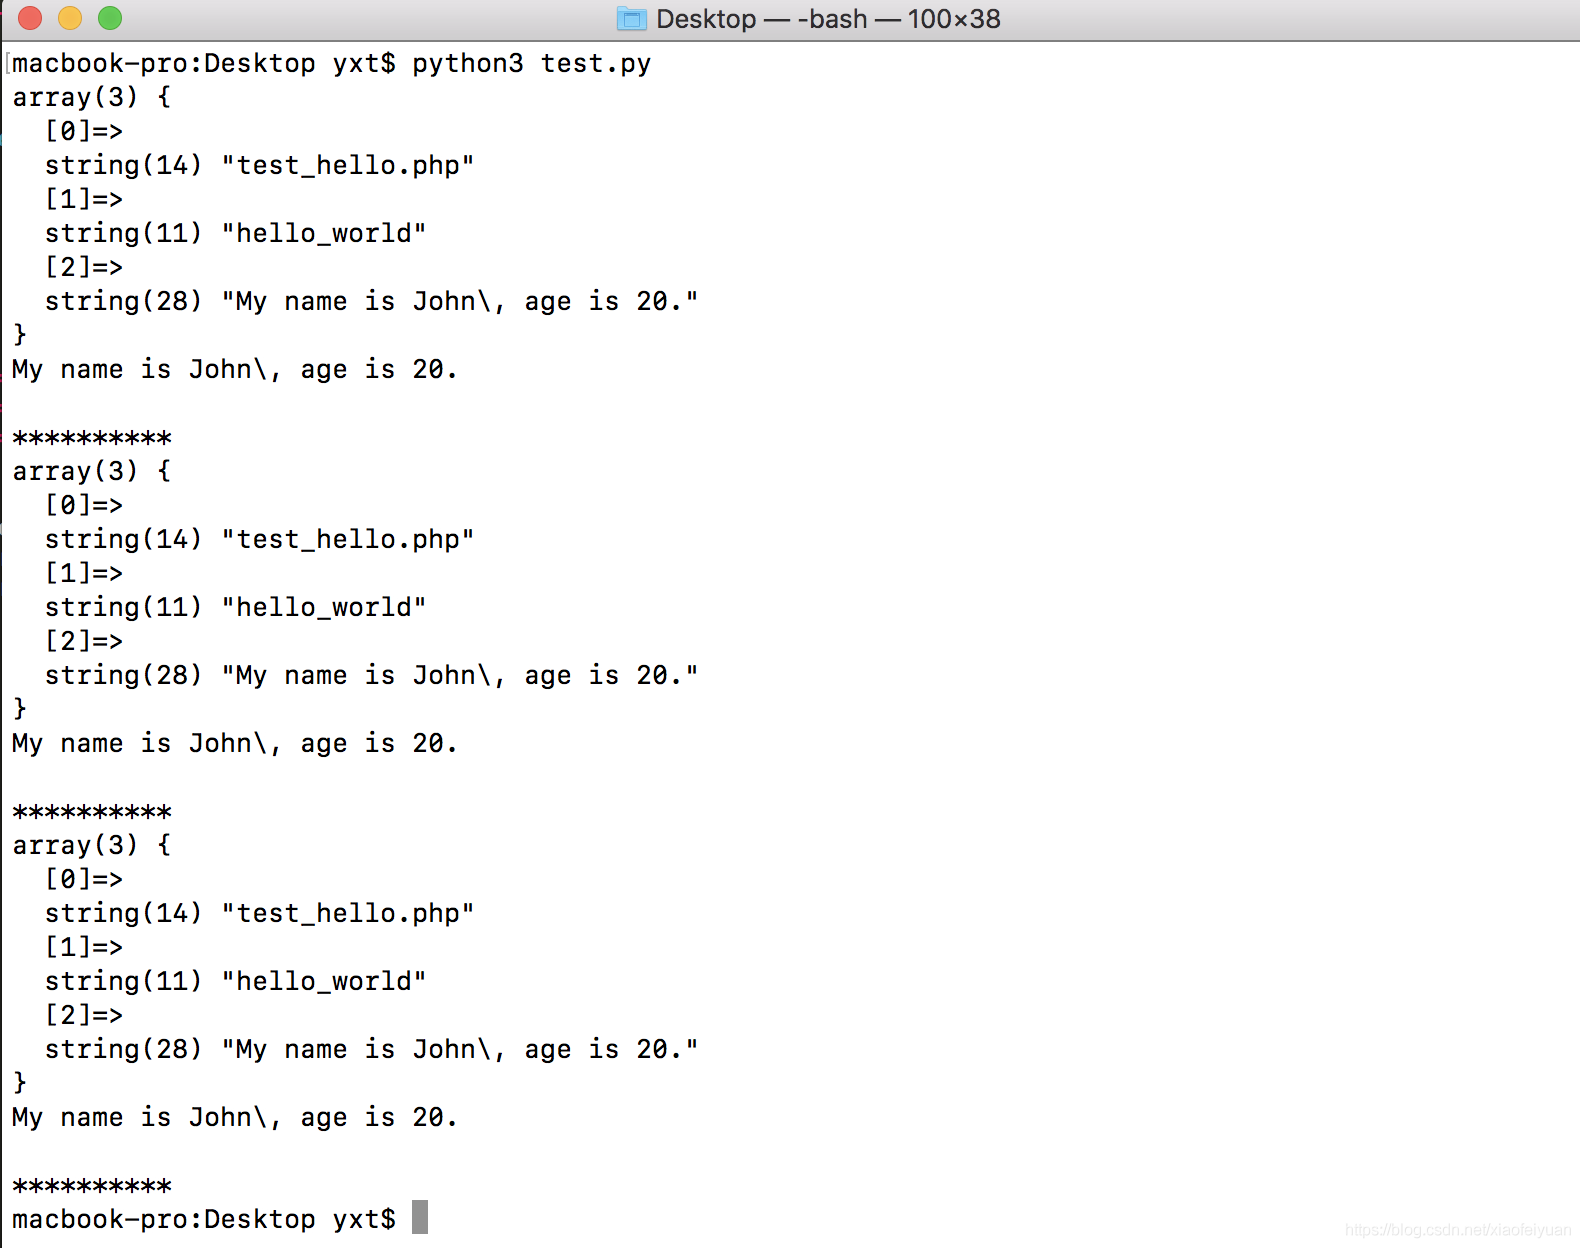1580x1248 pixels.
Task: Click the yellow minimize window button
Action: pyautogui.click(x=70, y=18)
